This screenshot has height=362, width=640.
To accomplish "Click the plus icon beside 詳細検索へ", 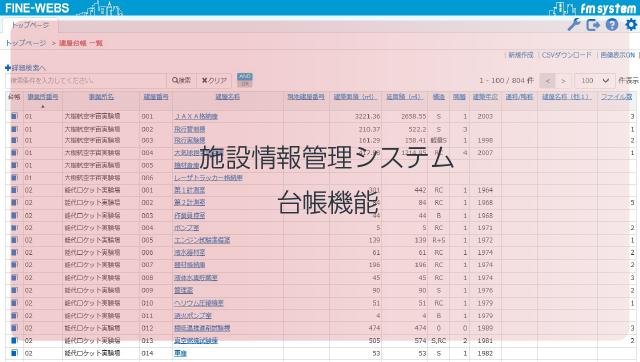I will pyautogui.click(x=8, y=68).
